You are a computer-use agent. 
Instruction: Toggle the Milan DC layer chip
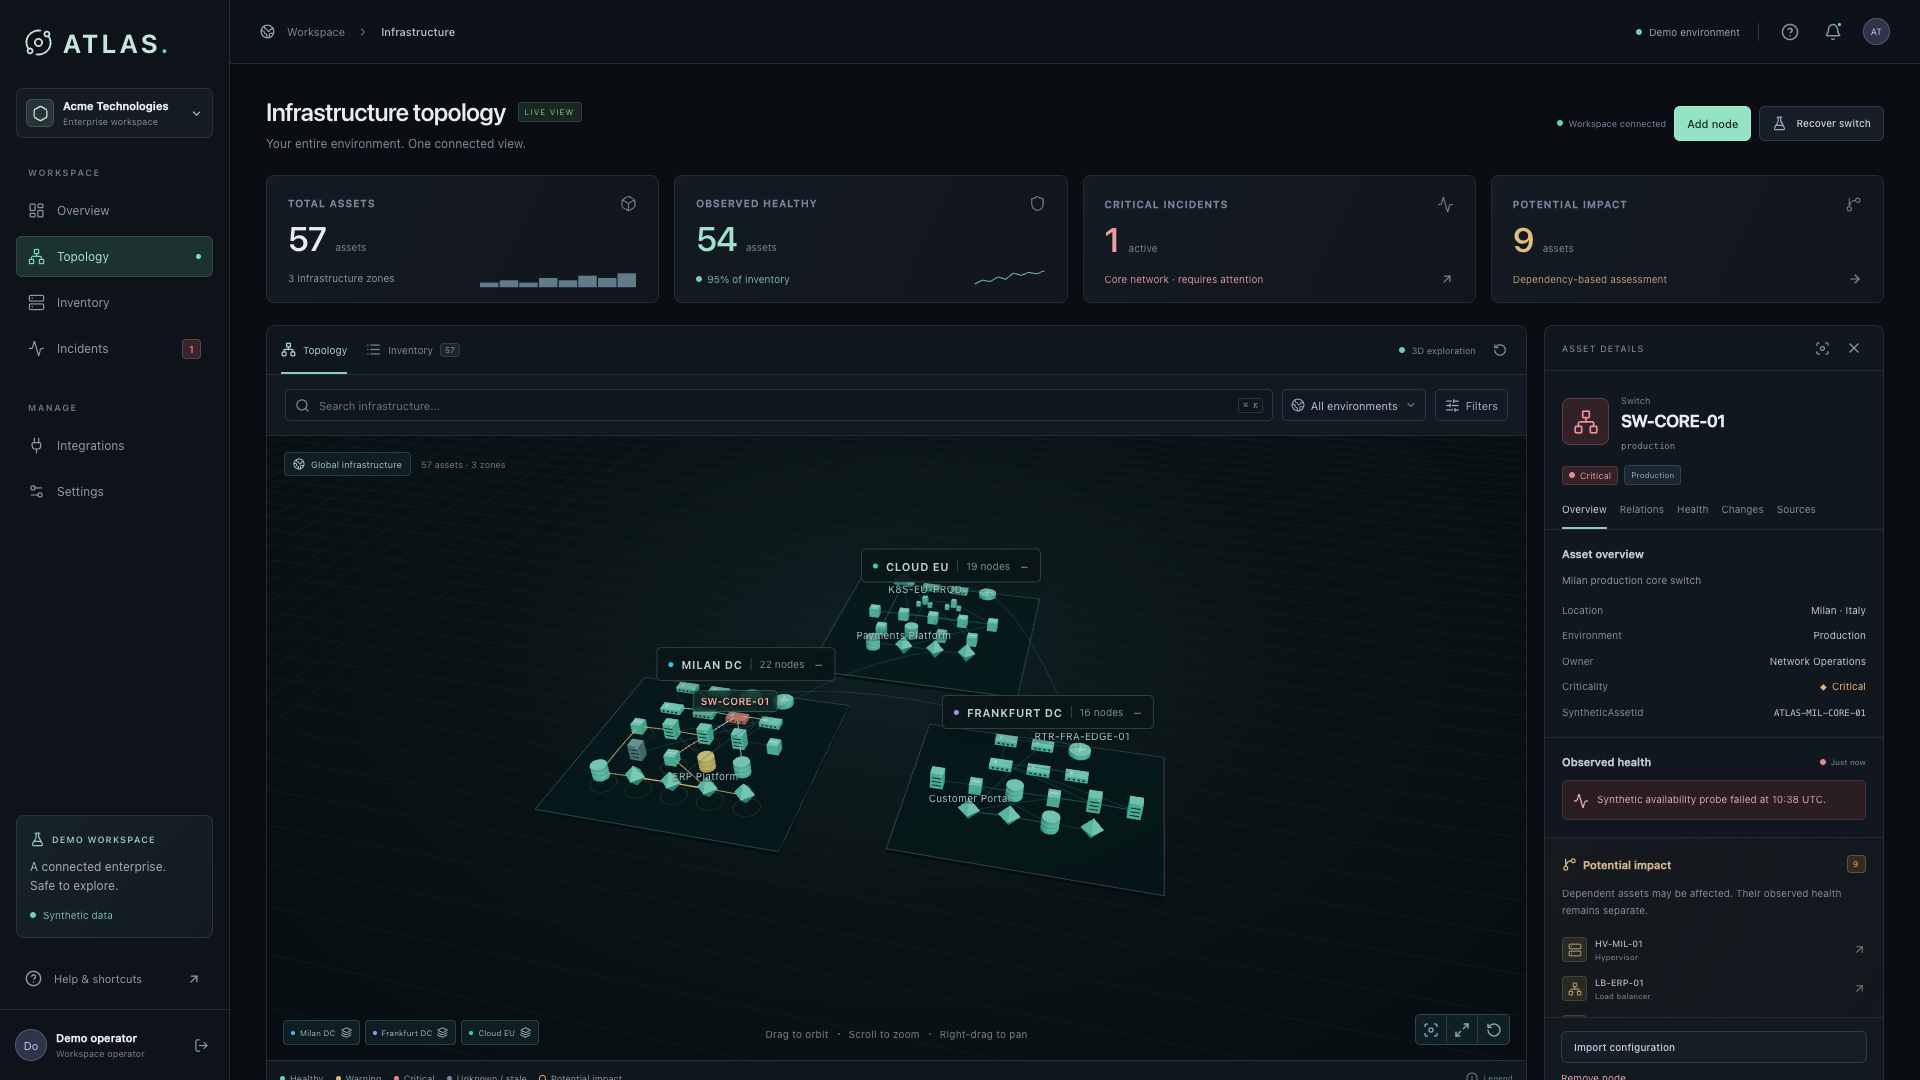pos(320,1033)
